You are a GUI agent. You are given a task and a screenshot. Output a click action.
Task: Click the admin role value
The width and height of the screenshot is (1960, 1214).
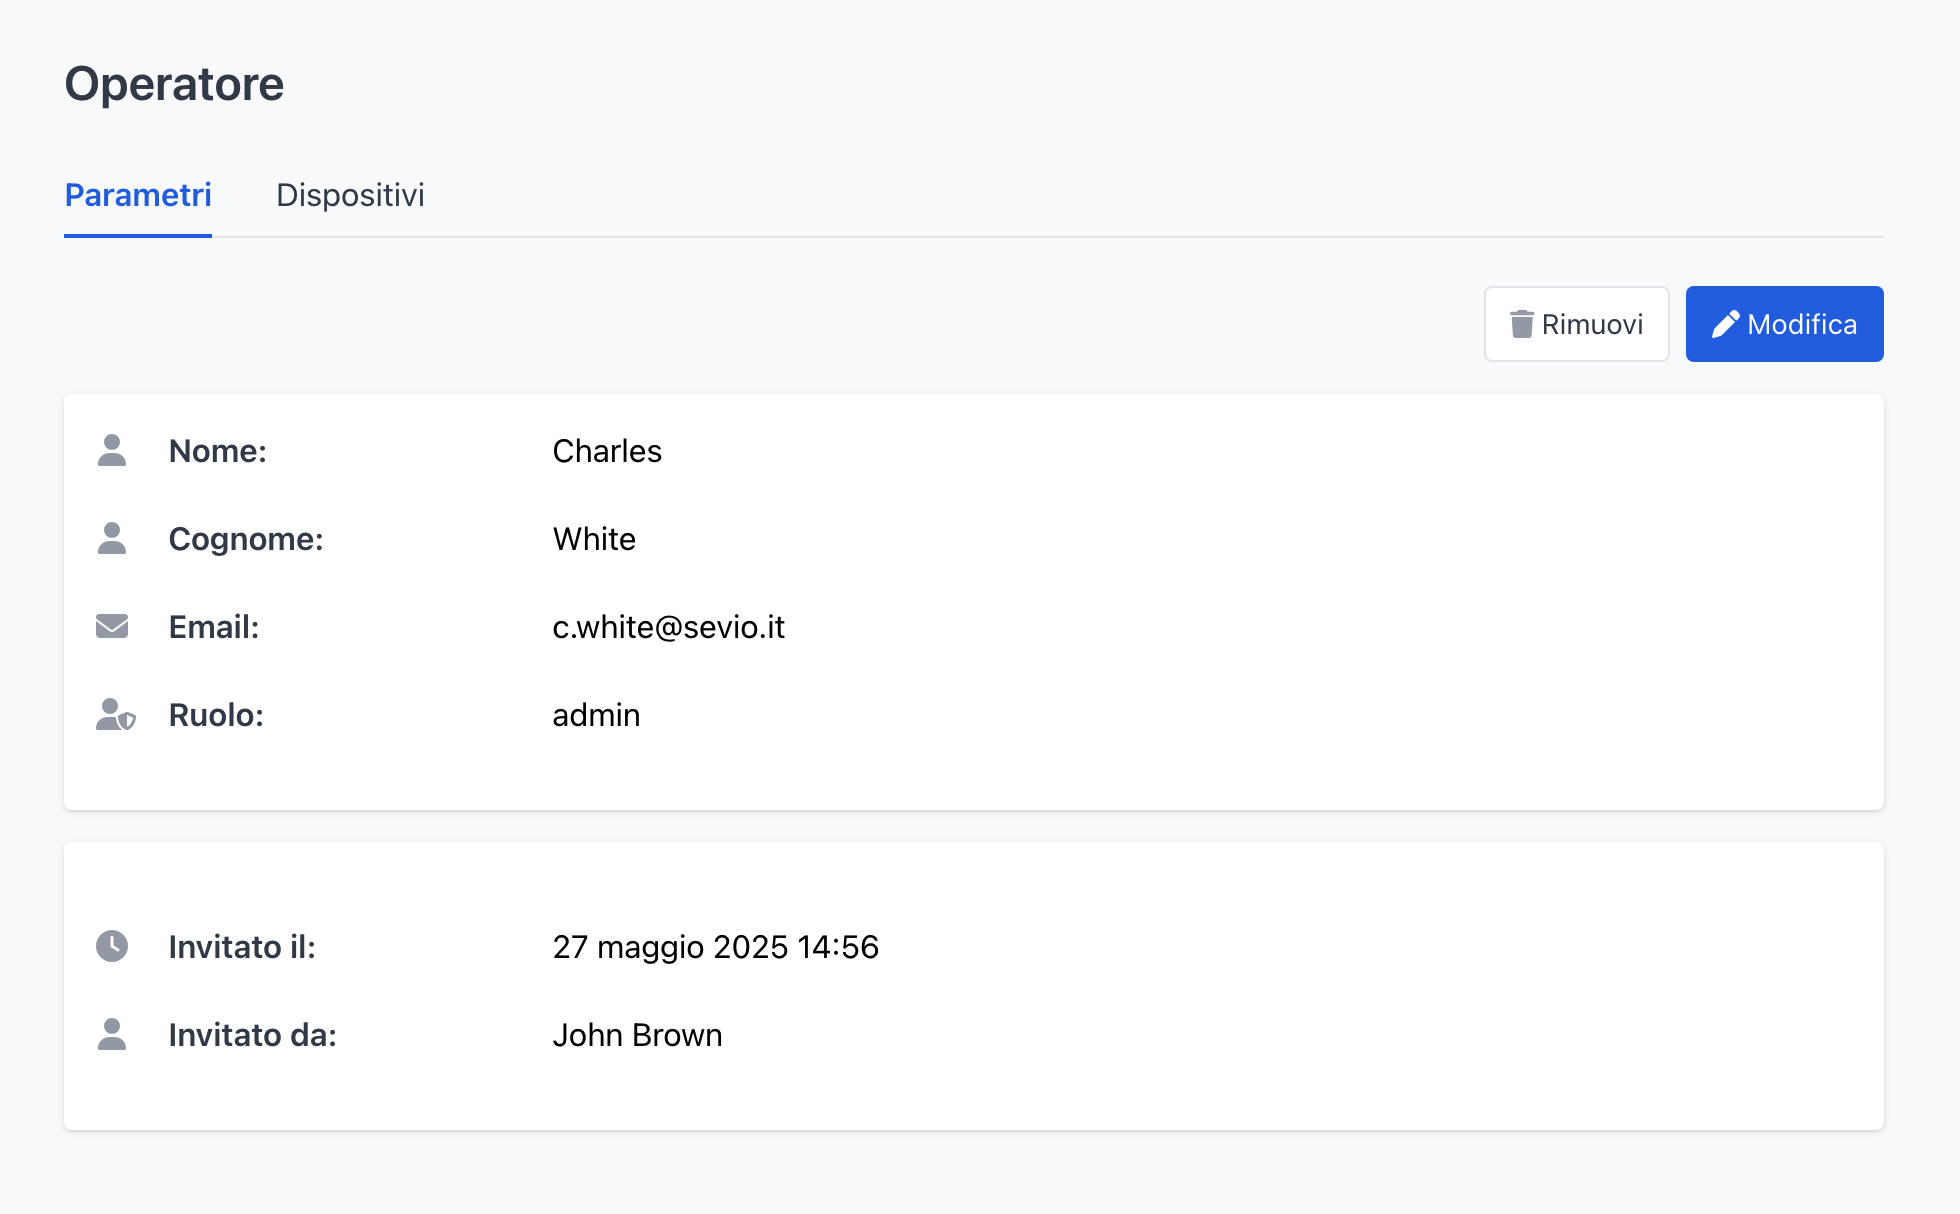[596, 715]
